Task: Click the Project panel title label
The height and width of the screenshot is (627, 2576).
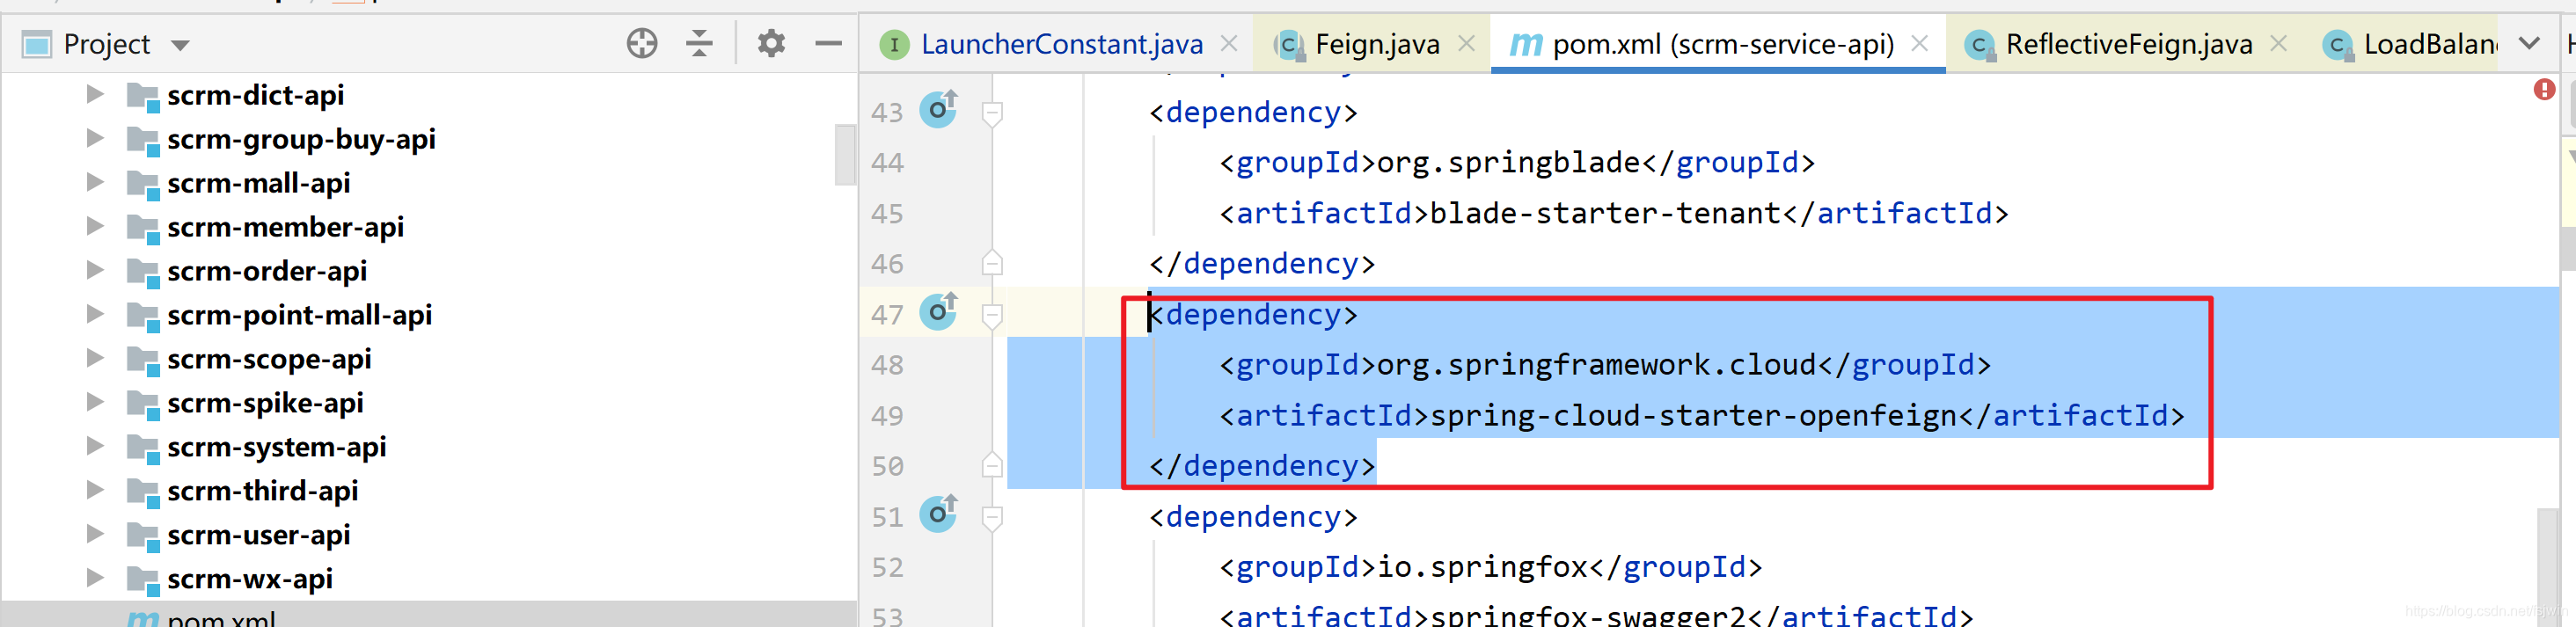Action: 106,44
